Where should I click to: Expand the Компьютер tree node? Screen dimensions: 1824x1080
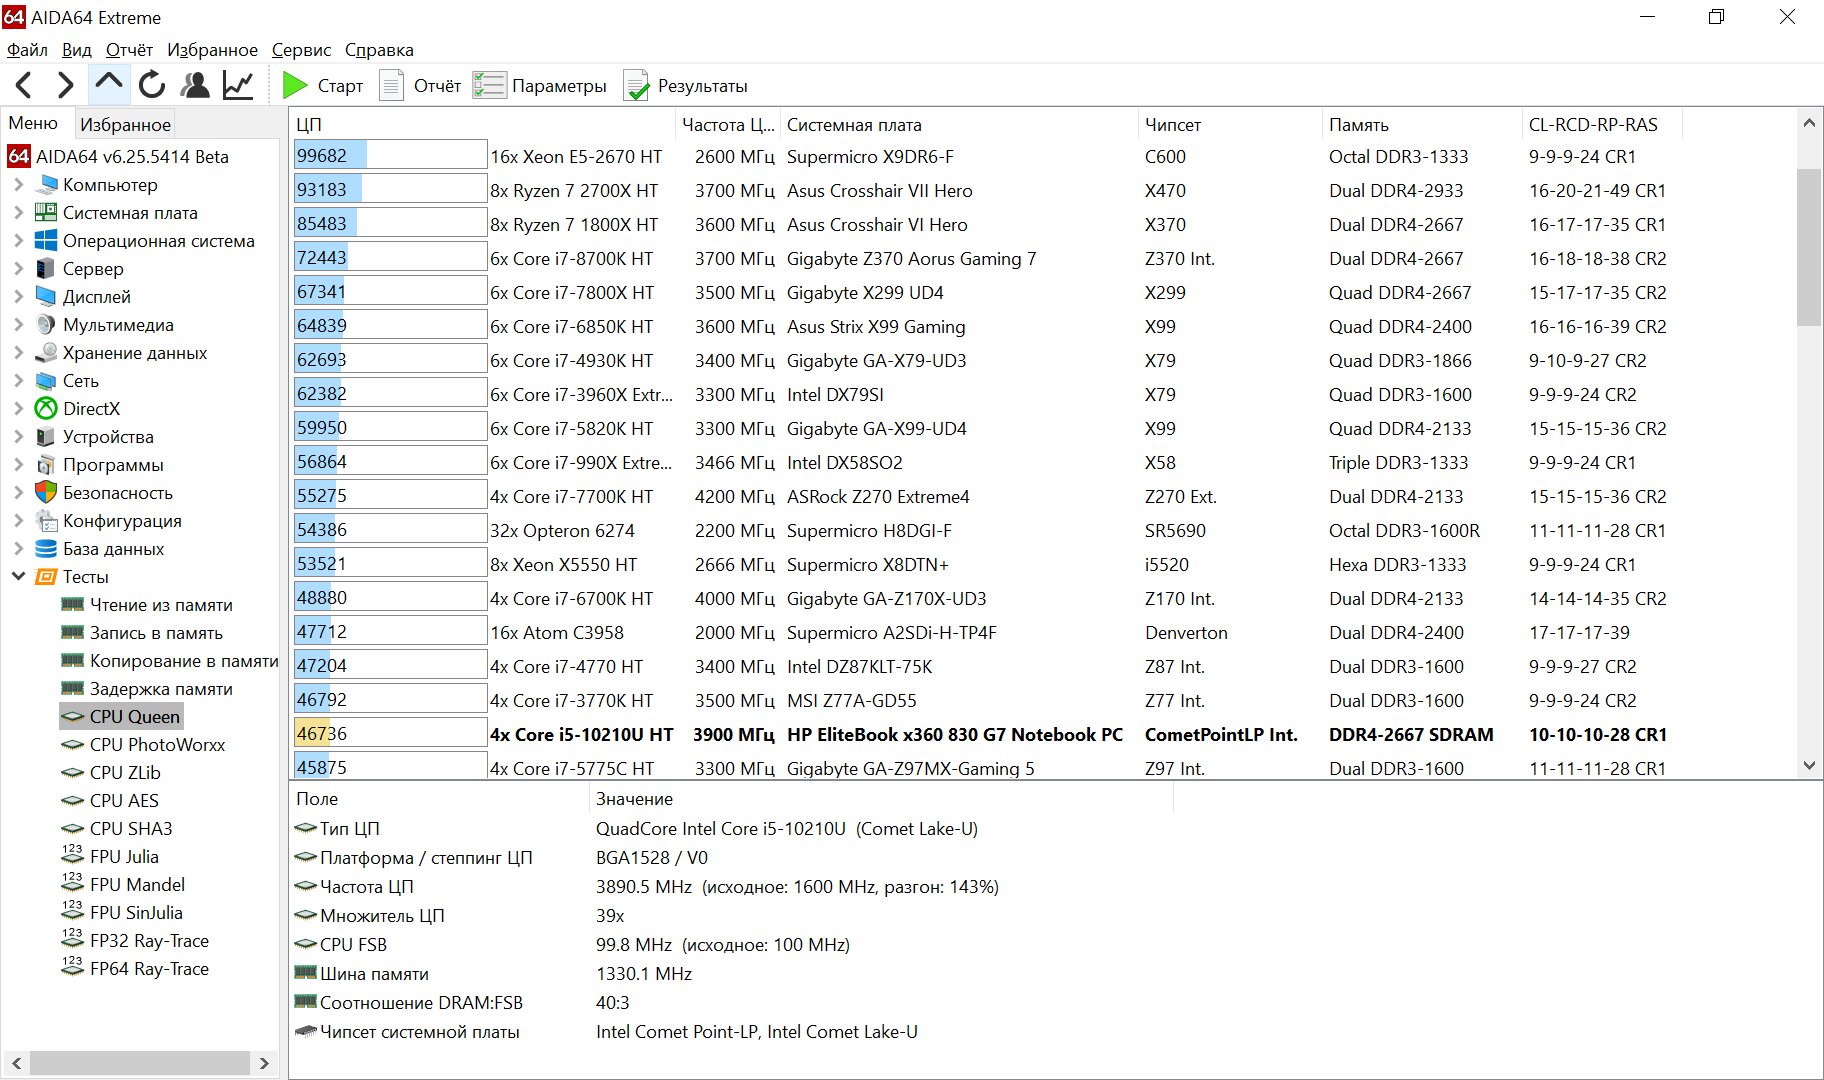point(18,185)
